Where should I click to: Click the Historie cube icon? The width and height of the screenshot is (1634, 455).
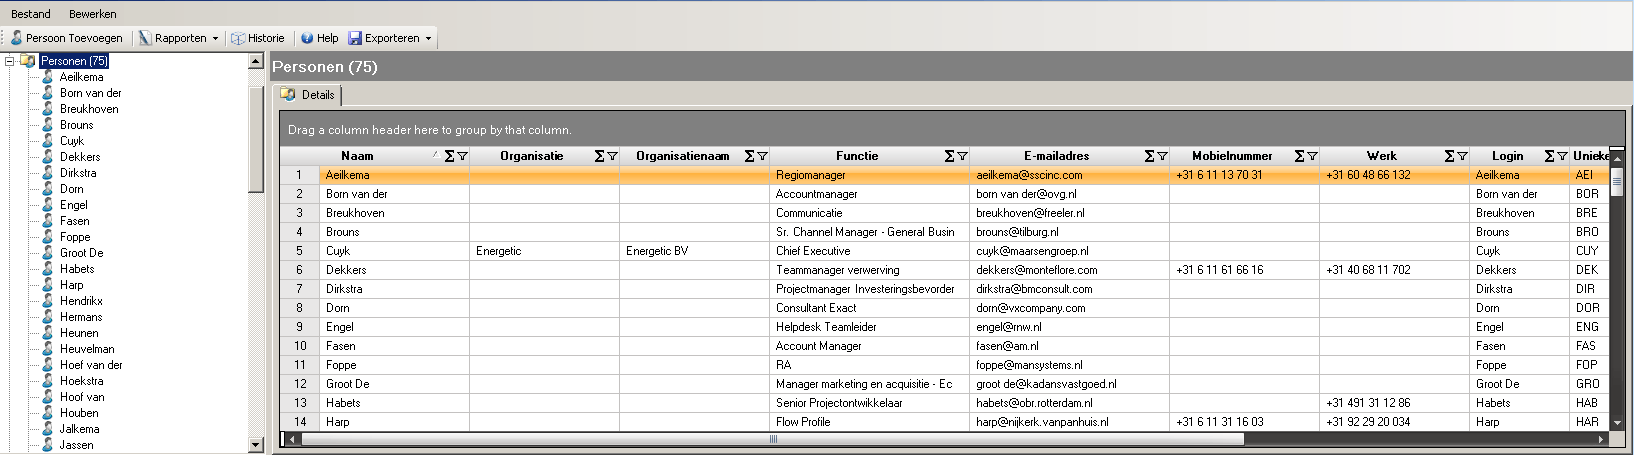pos(238,38)
